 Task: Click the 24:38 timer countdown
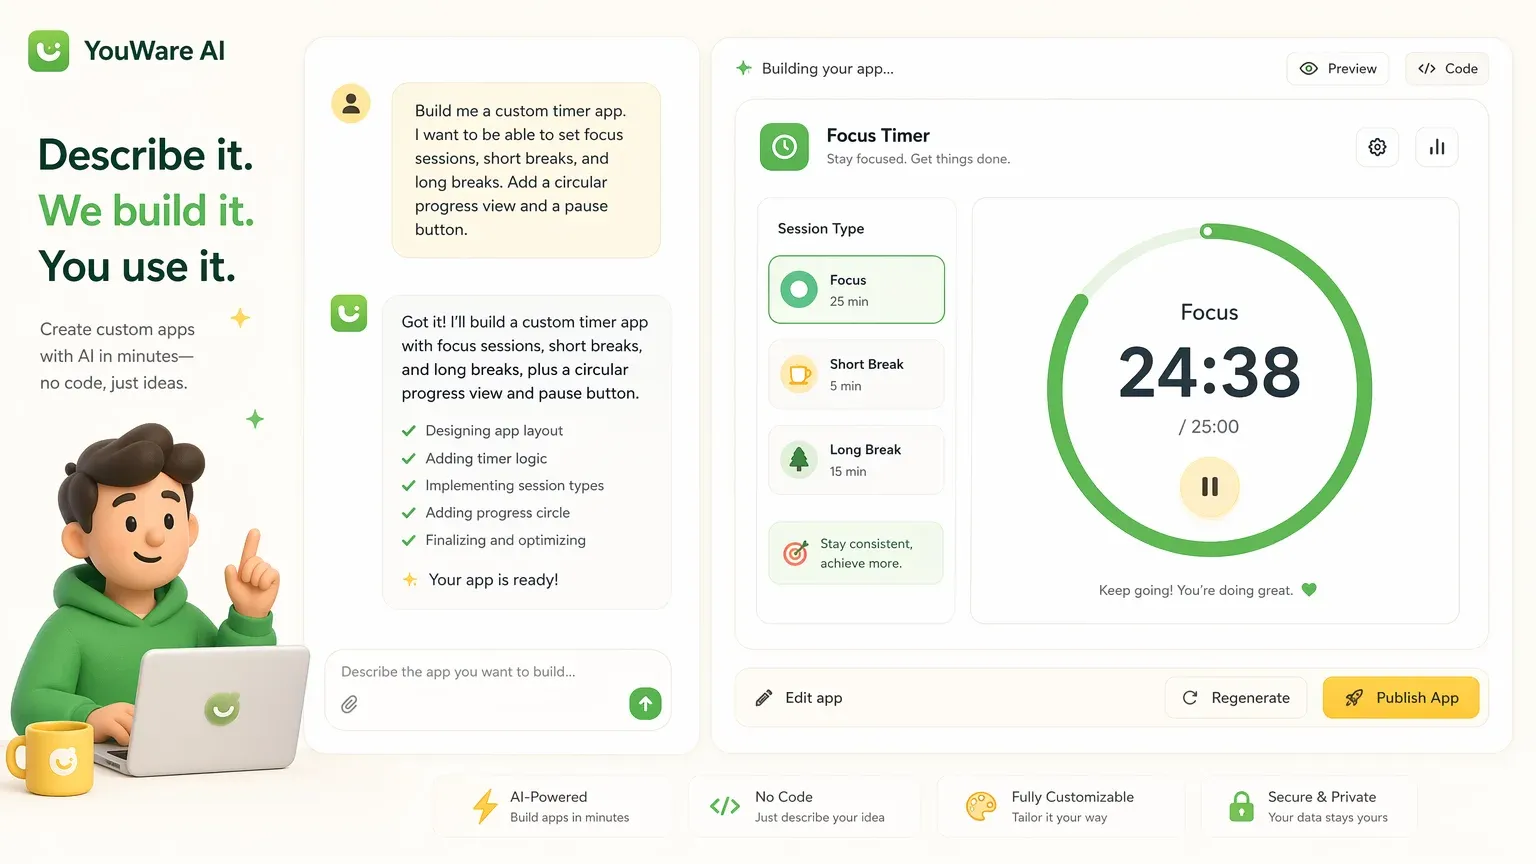pyautogui.click(x=1210, y=373)
